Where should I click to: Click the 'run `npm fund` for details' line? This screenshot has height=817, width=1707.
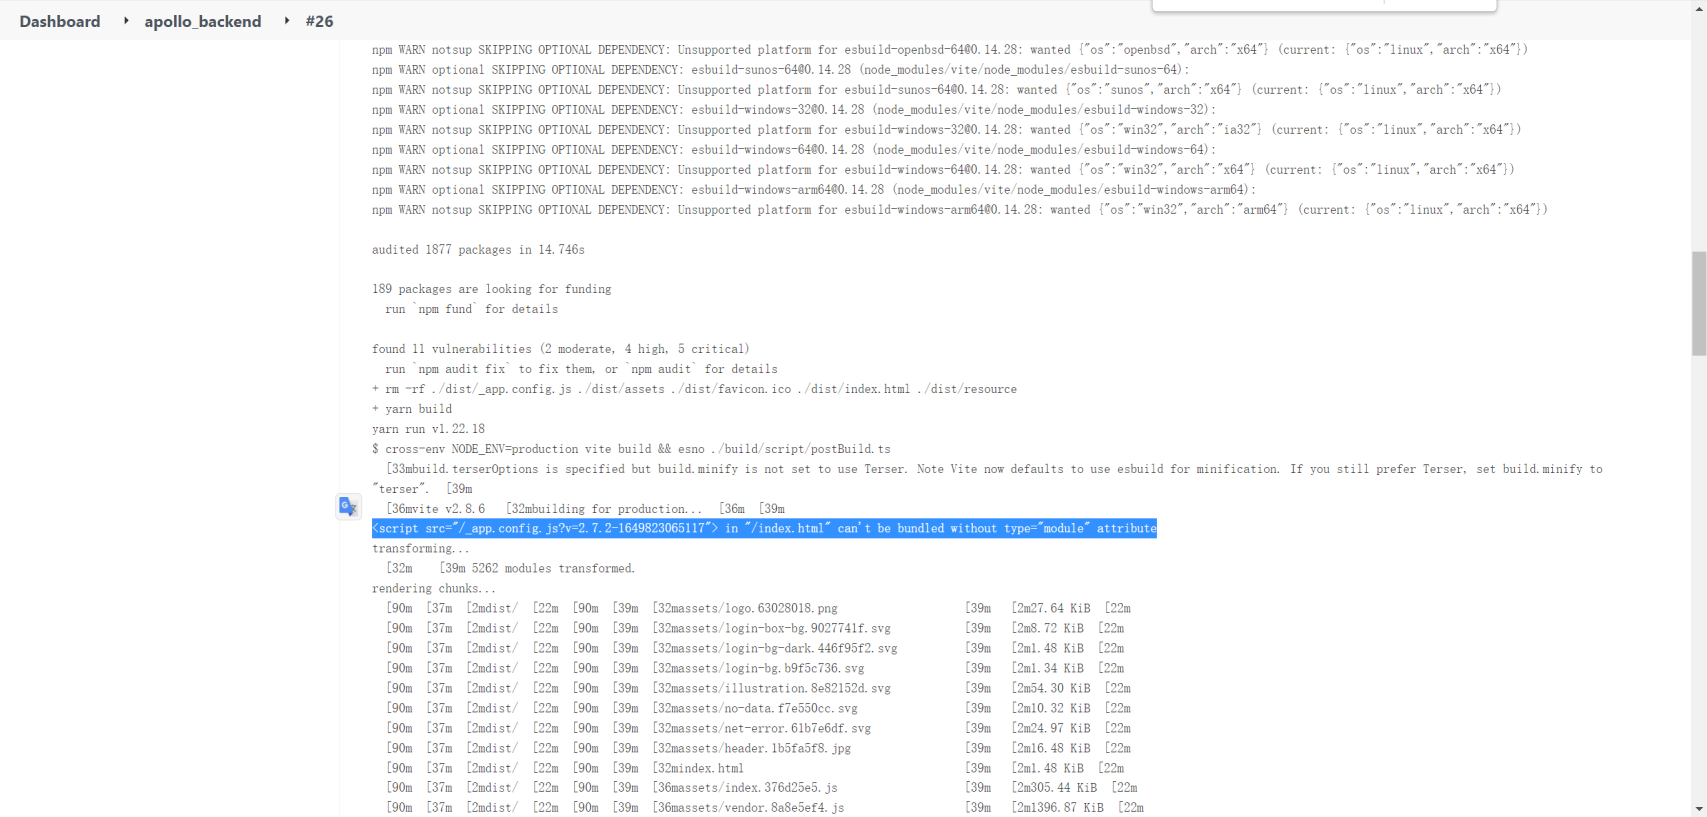pos(472,309)
